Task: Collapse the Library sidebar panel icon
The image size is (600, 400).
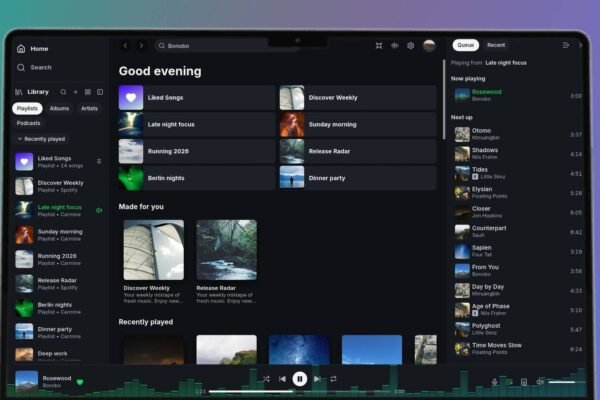Action: (x=100, y=92)
